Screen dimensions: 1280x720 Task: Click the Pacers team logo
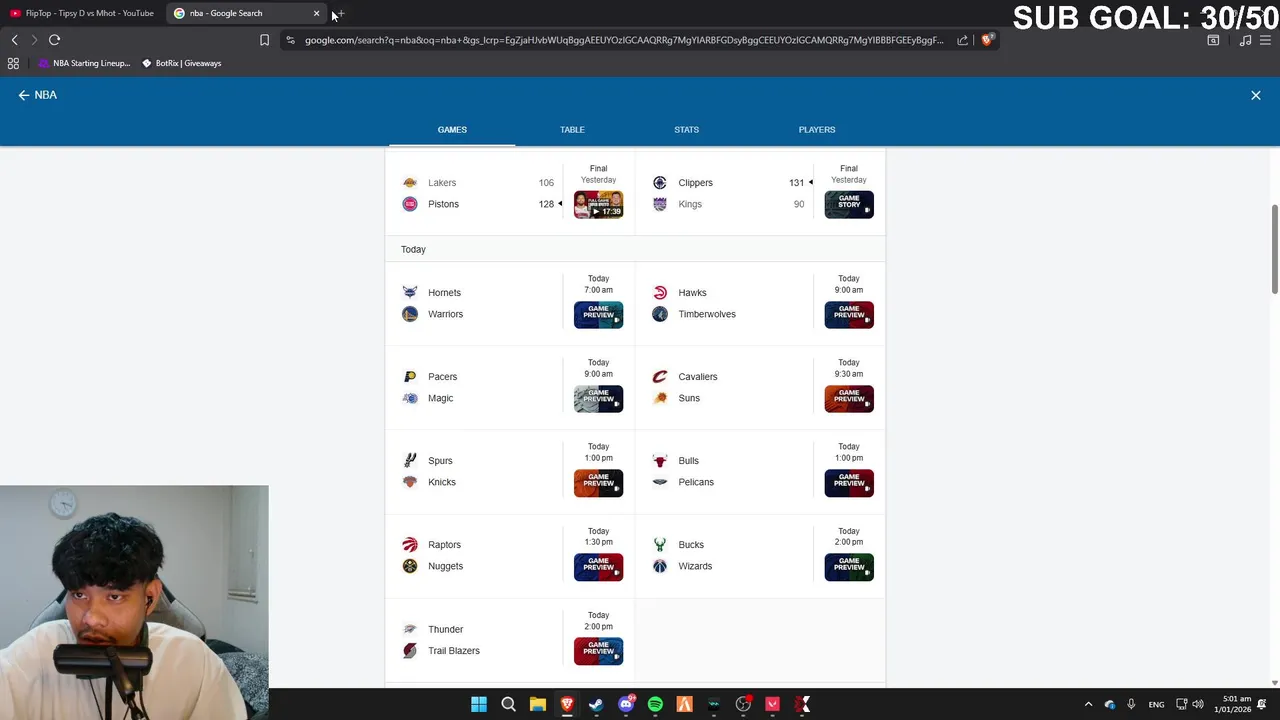coord(410,377)
